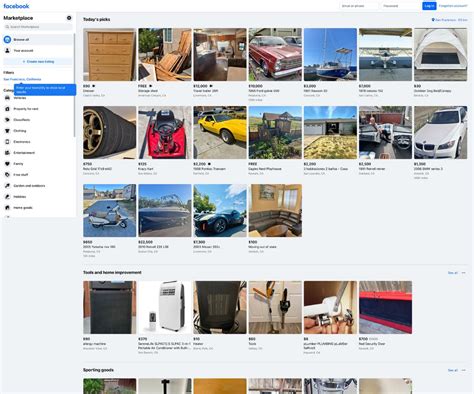Click Create new listing button

coord(38,62)
